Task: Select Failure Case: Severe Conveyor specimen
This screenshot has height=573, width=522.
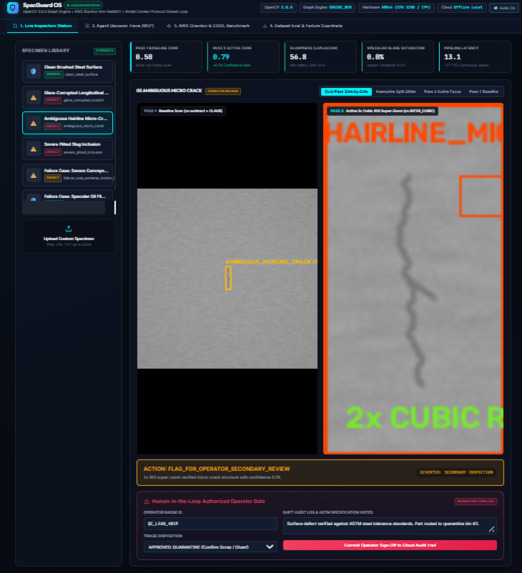Action: click(x=68, y=175)
